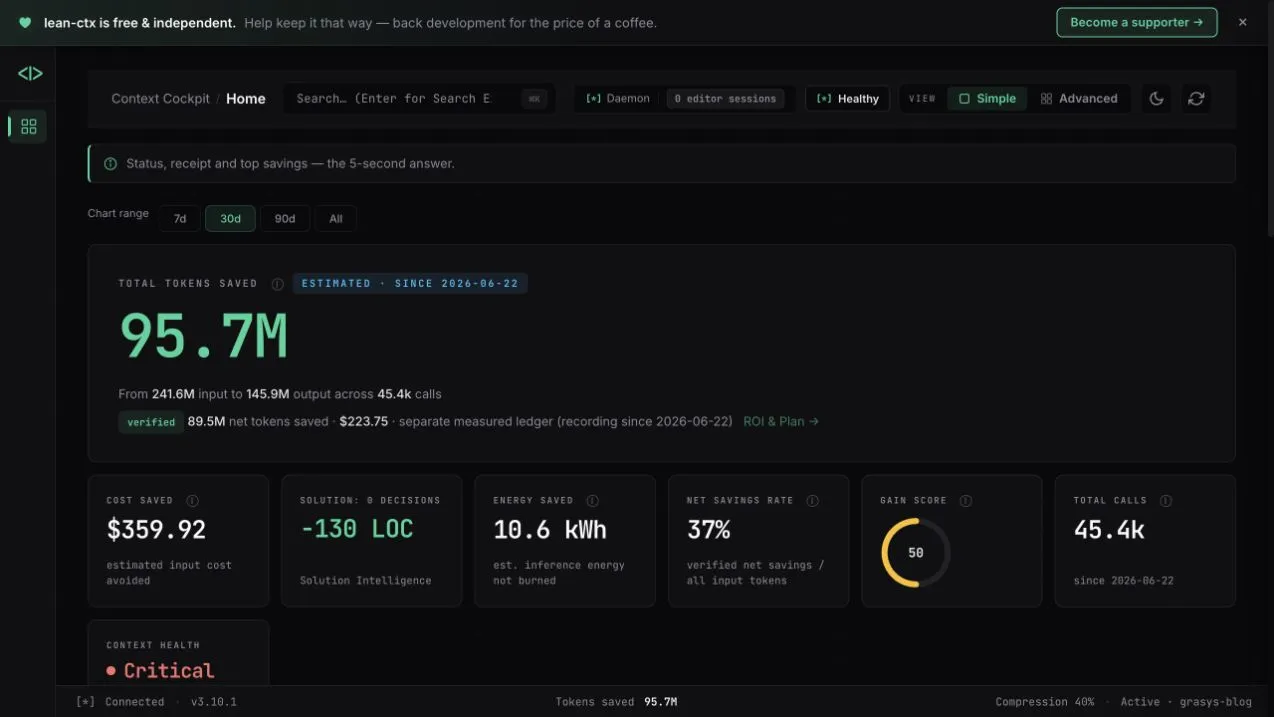
Task: Click the green heart icon in banner
Action: [x=25, y=22]
